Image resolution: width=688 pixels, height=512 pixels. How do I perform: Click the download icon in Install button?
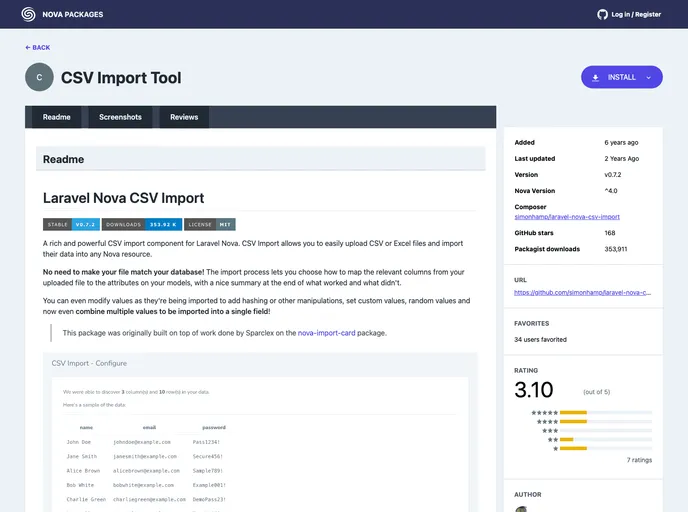[595, 78]
